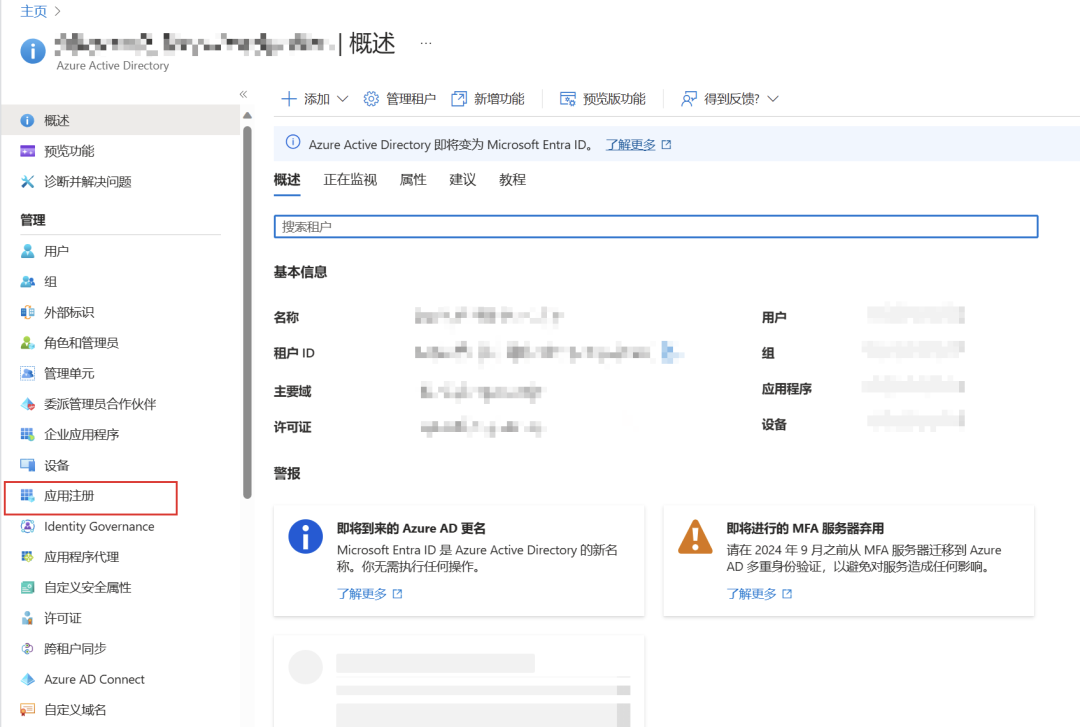Select the 概述 tab
Image resolution: width=1080 pixels, height=727 pixels.
click(287, 180)
